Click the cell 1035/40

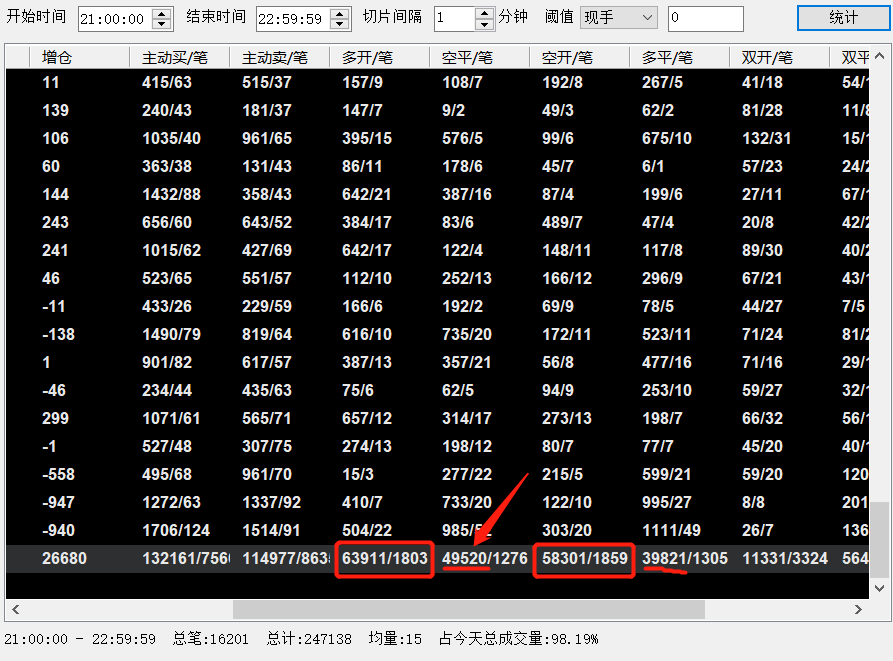coord(171,138)
